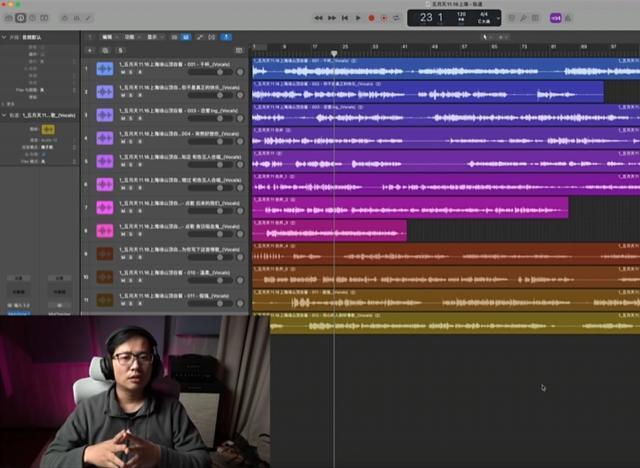Viewport: 640px width, 468px height.
Task: Mute track 1 with M button
Action: pyautogui.click(x=123, y=72)
